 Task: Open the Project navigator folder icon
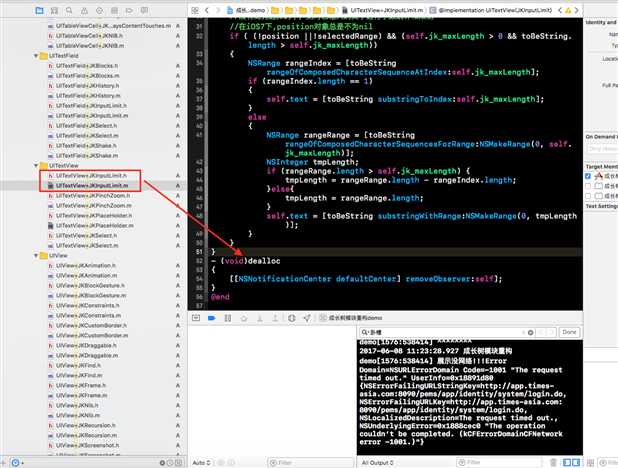[39, 11]
